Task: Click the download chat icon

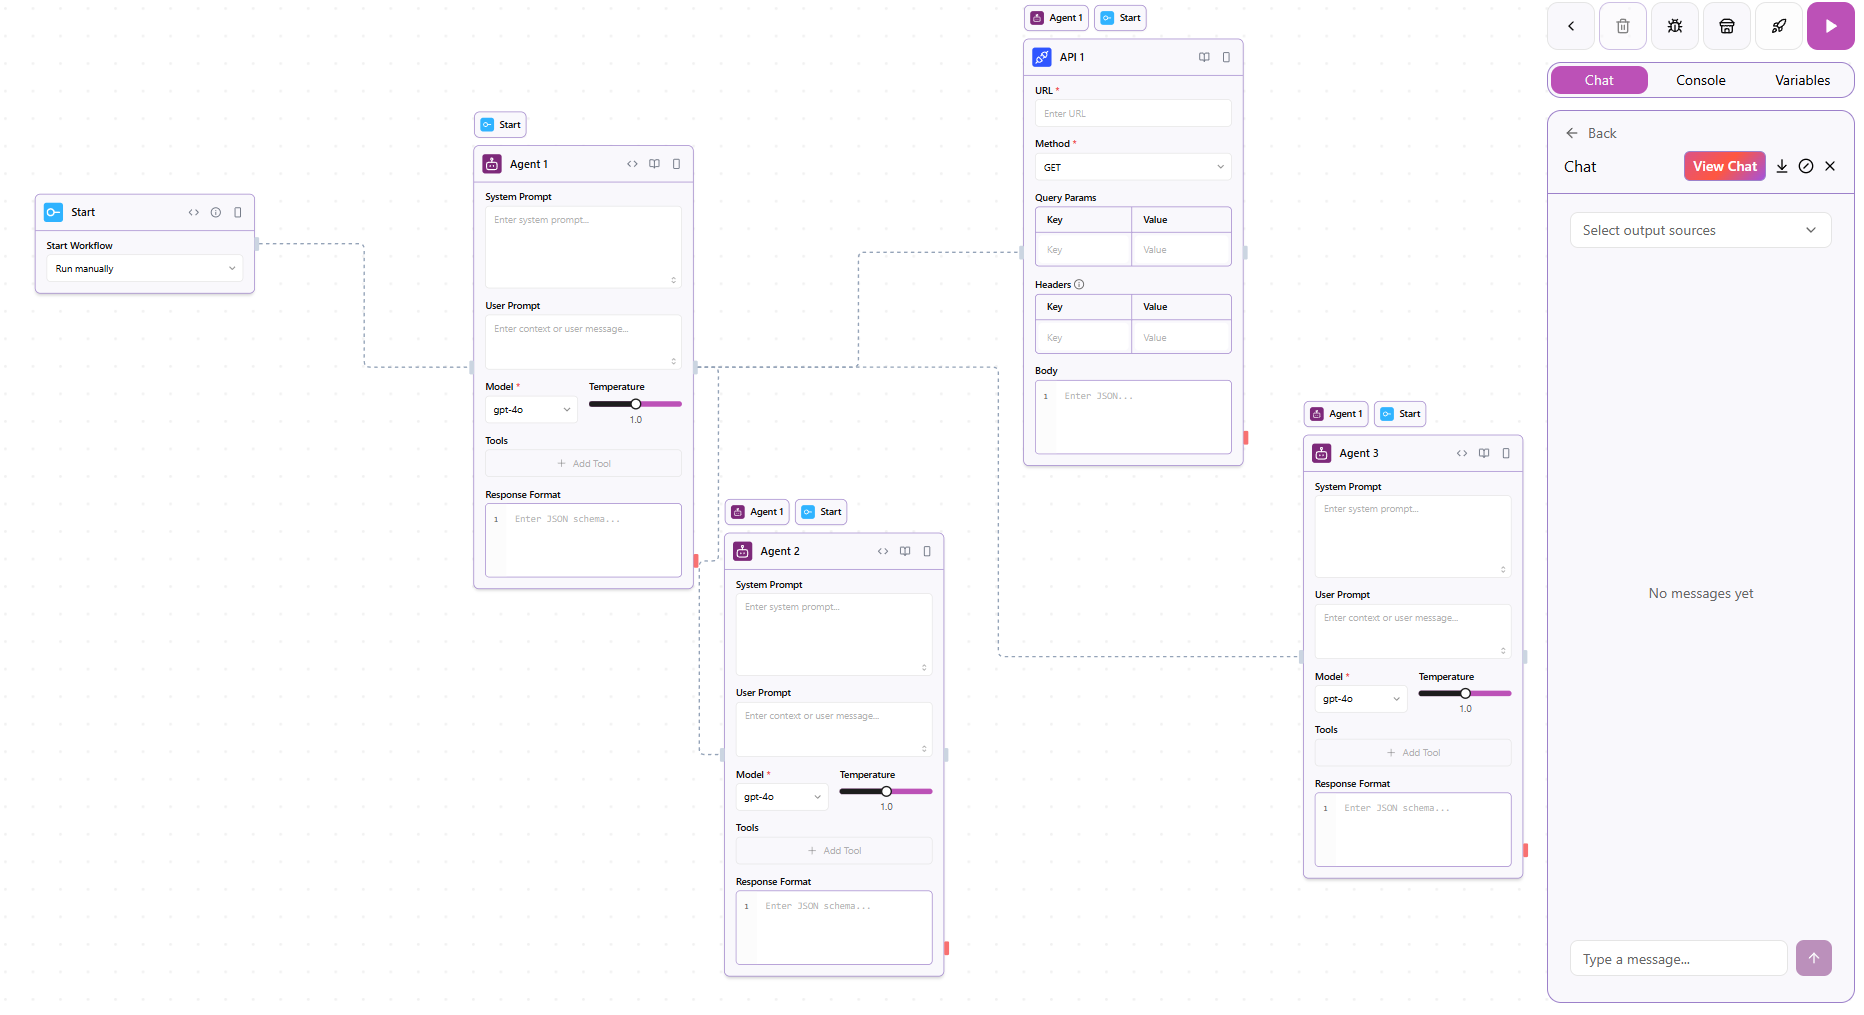Action: pos(1782,167)
